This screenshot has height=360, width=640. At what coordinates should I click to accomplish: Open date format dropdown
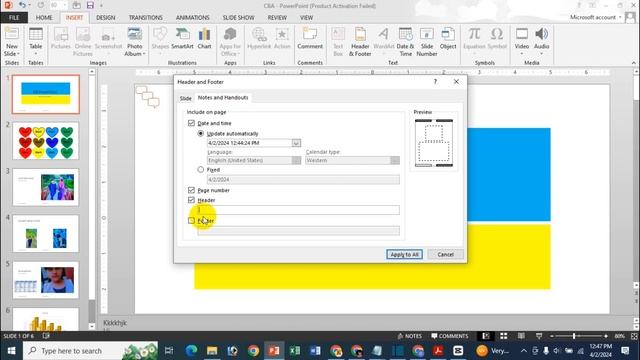[x=296, y=143]
